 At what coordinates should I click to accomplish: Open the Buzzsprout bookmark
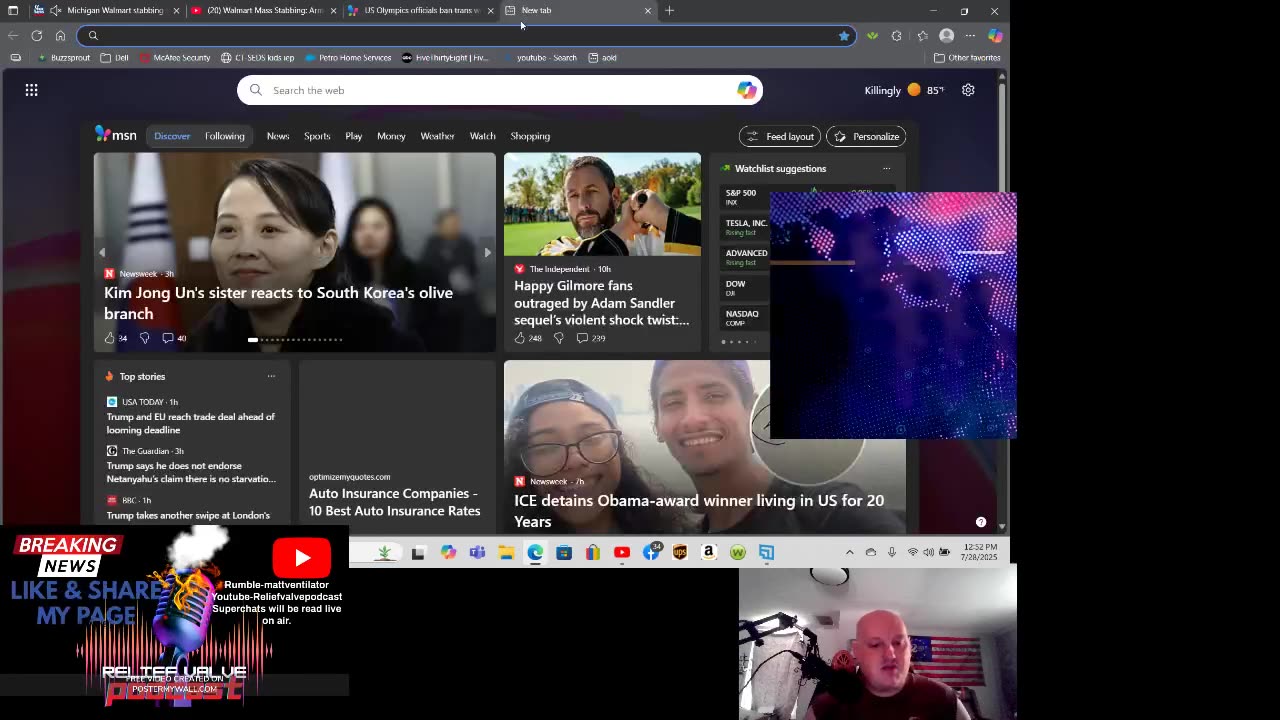[64, 58]
